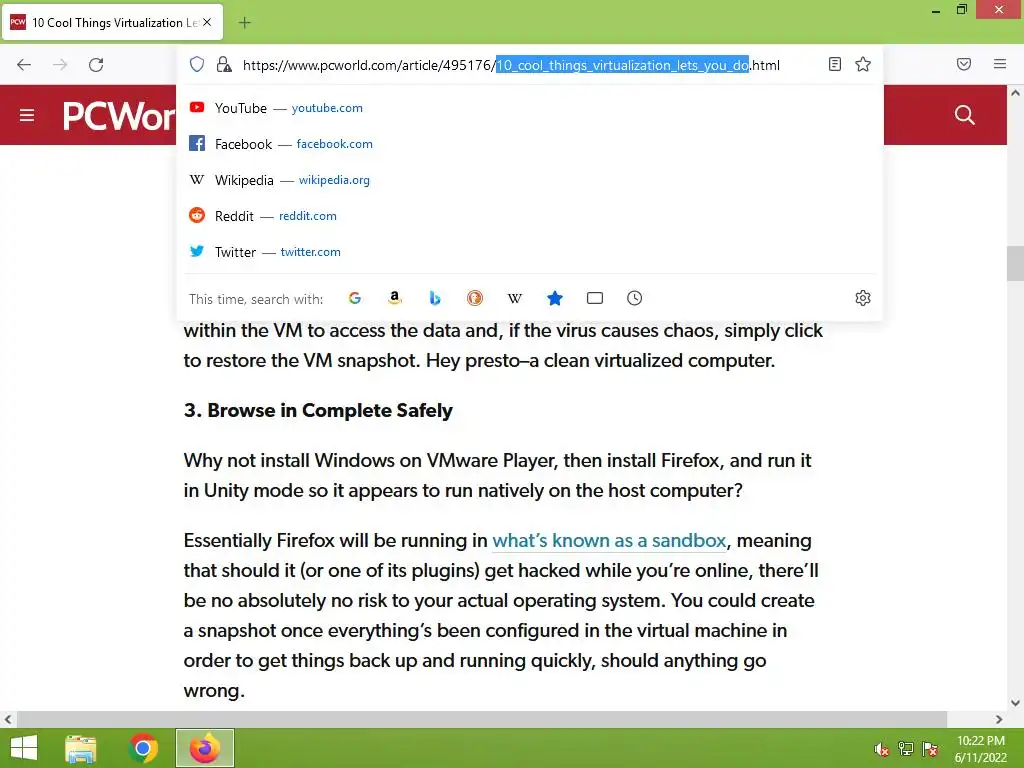
Task: Go back to the previous page
Action: pyautogui.click(x=24, y=65)
